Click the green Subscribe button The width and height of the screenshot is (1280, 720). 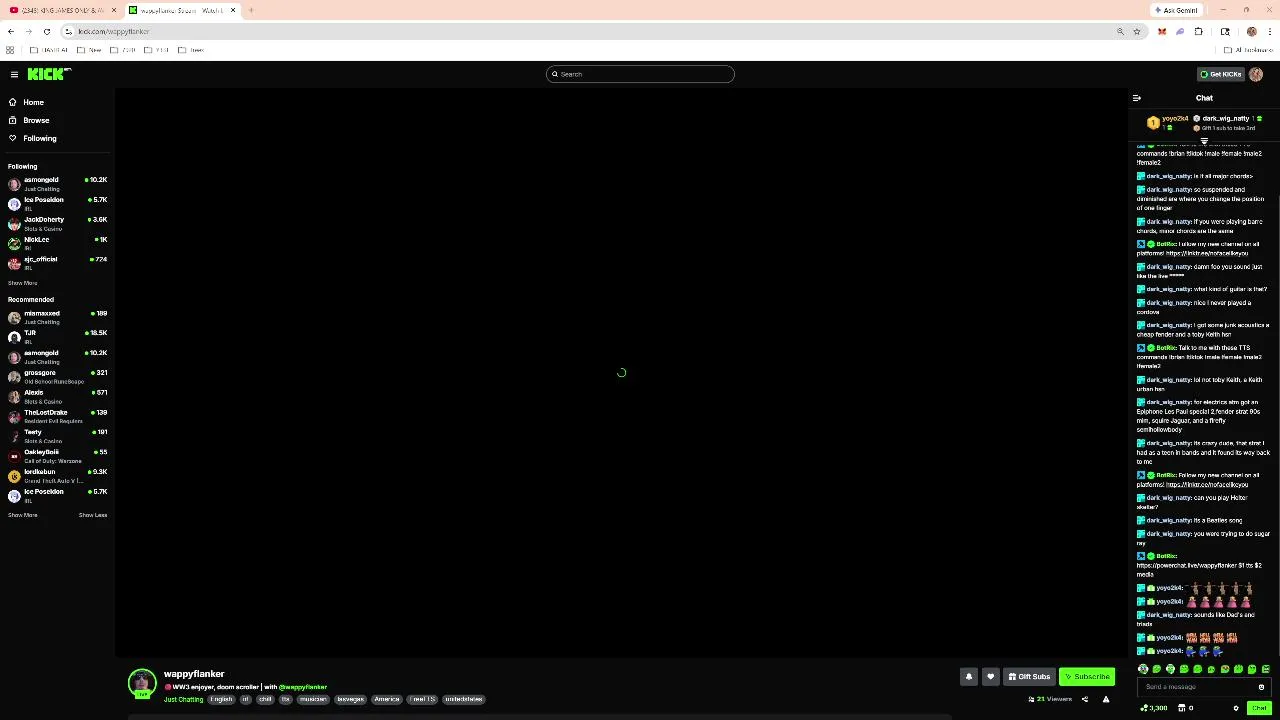coord(1087,677)
